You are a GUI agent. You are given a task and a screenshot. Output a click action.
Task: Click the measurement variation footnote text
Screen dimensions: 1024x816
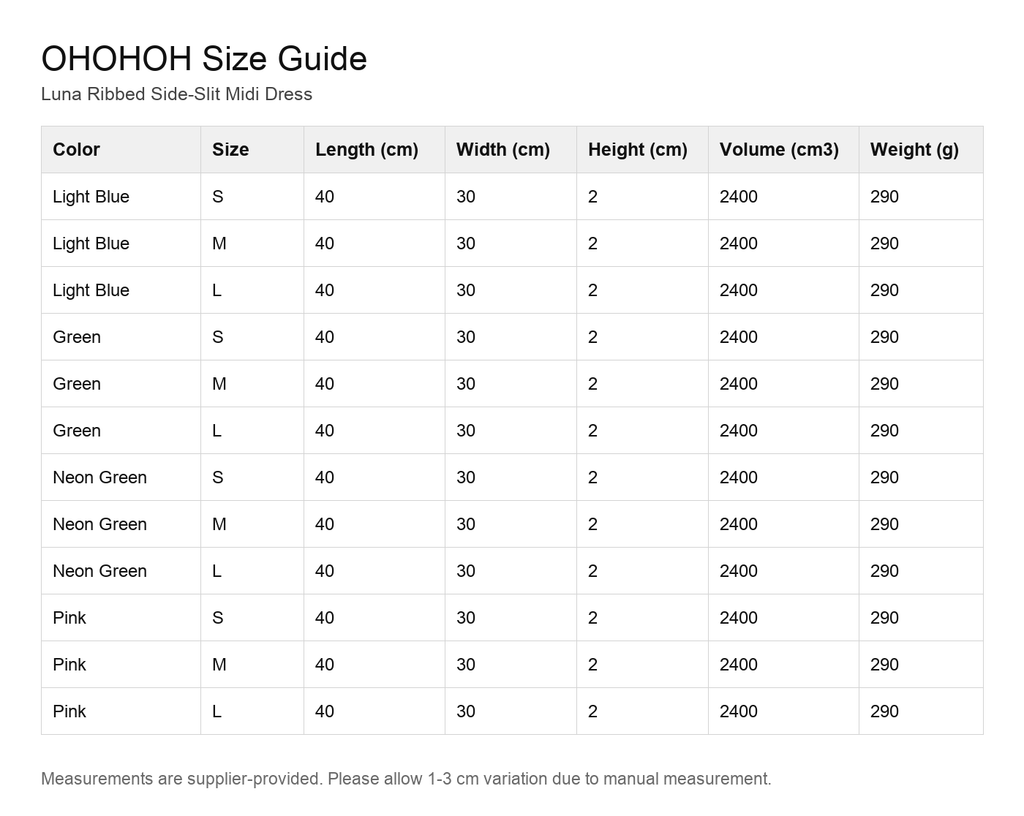[x=406, y=779]
